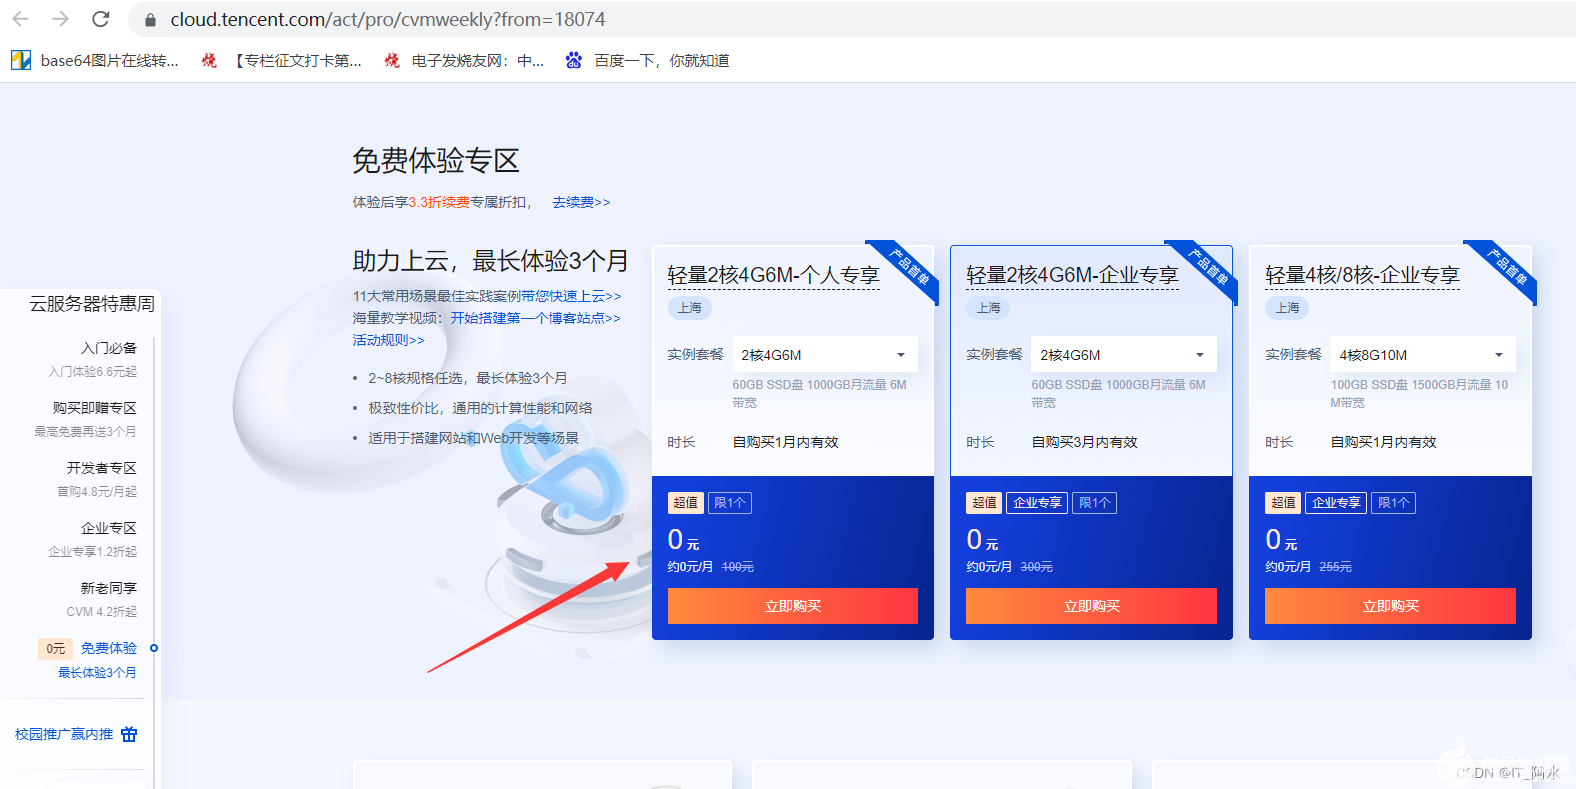Open the 去续费>> link

[x=581, y=202]
